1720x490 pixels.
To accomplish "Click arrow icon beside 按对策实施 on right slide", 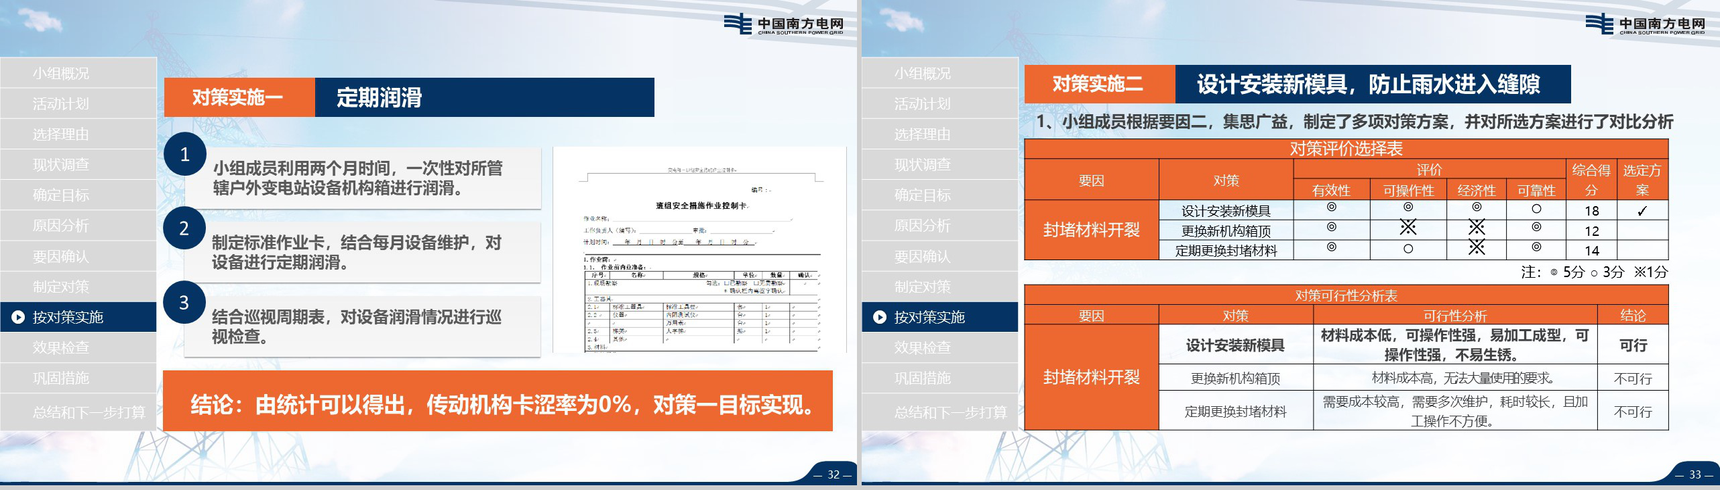I will pos(880,317).
